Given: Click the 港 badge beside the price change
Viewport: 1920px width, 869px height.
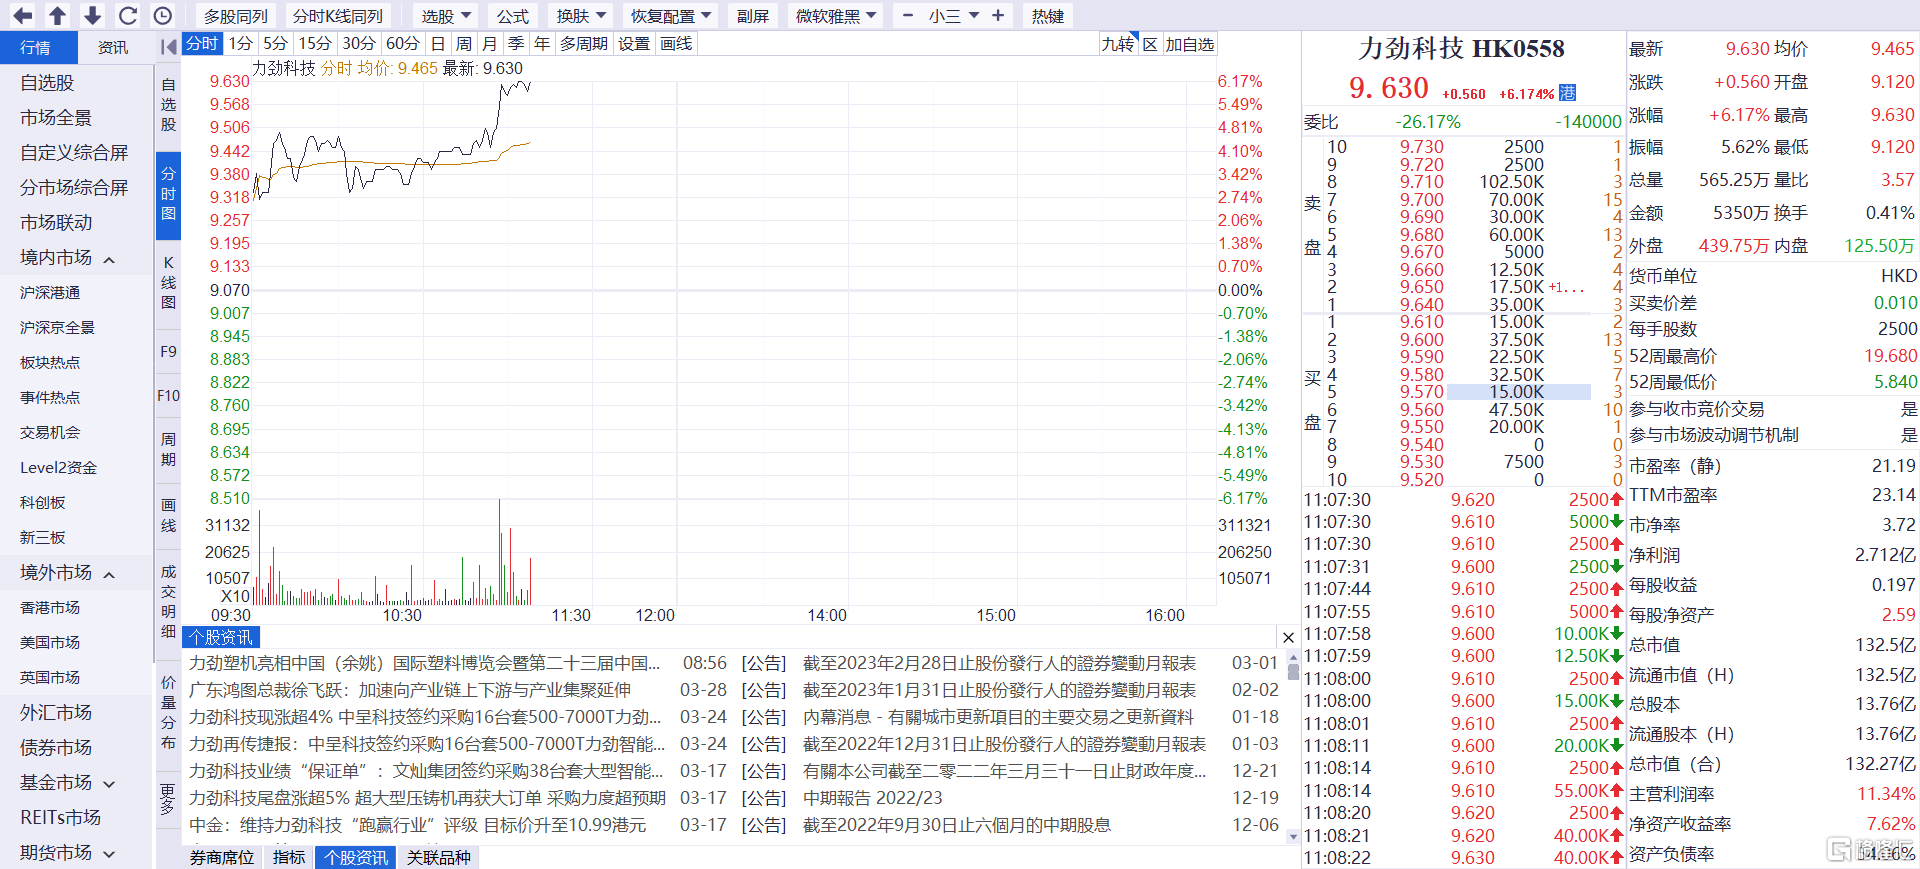Looking at the screenshot, I should pyautogui.click(x=1568, y=93).
